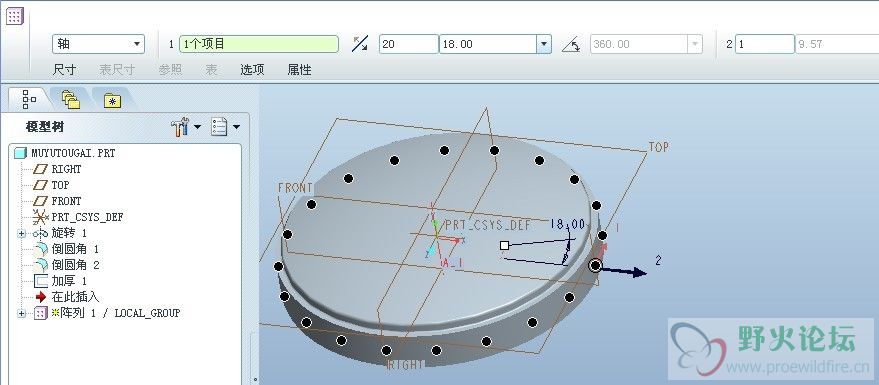
Task: Click the direction 1 spacing flip icon
Action: tap(360, 44)
